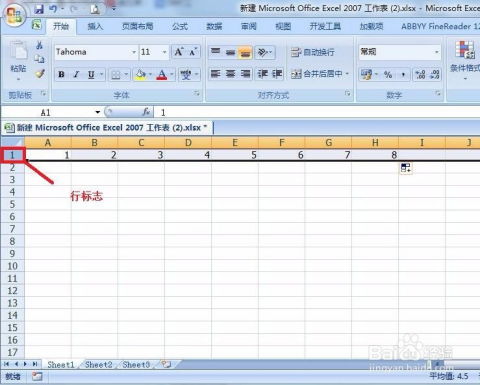Click the Name Box showing A1
This screenshot has height=385, width=480.
click(x=46, y=112)
